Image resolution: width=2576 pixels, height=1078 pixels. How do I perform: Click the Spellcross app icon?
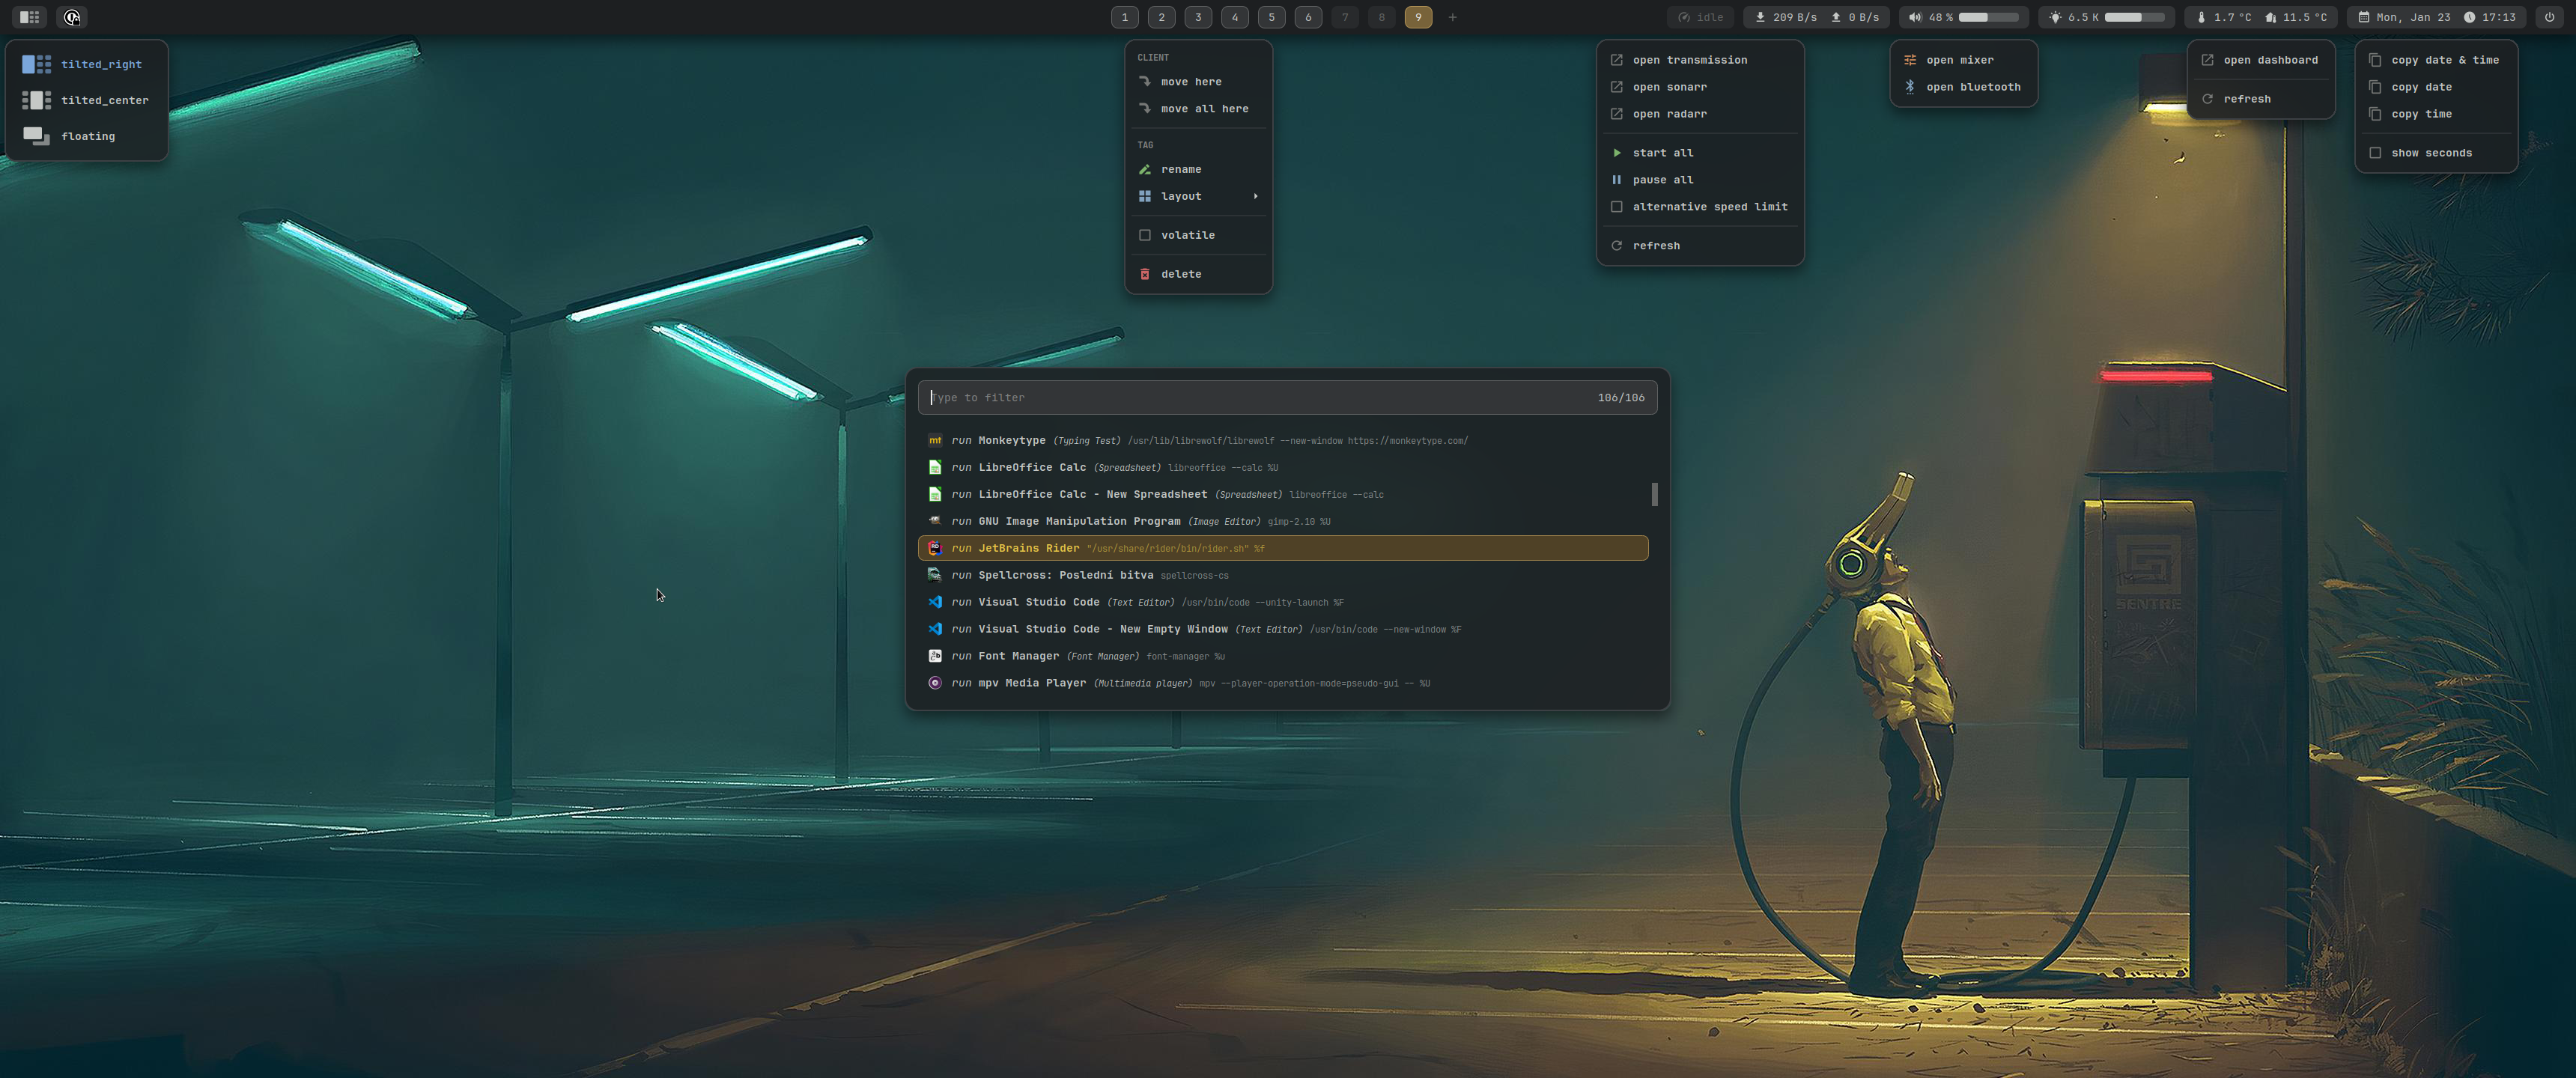coord(935,575)
